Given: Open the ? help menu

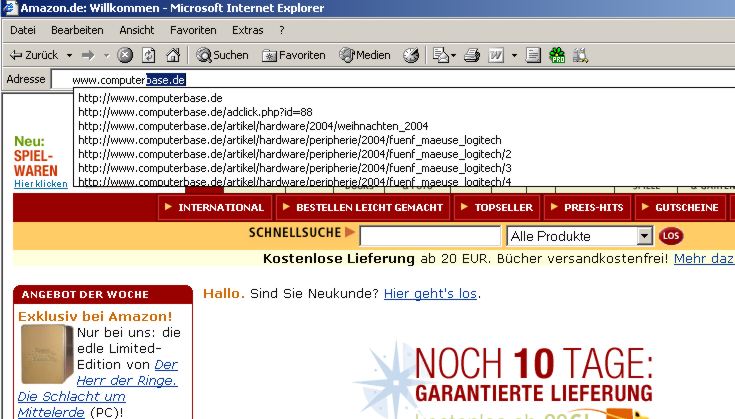Looking at the screenshot, I should (x=281, y=30).
